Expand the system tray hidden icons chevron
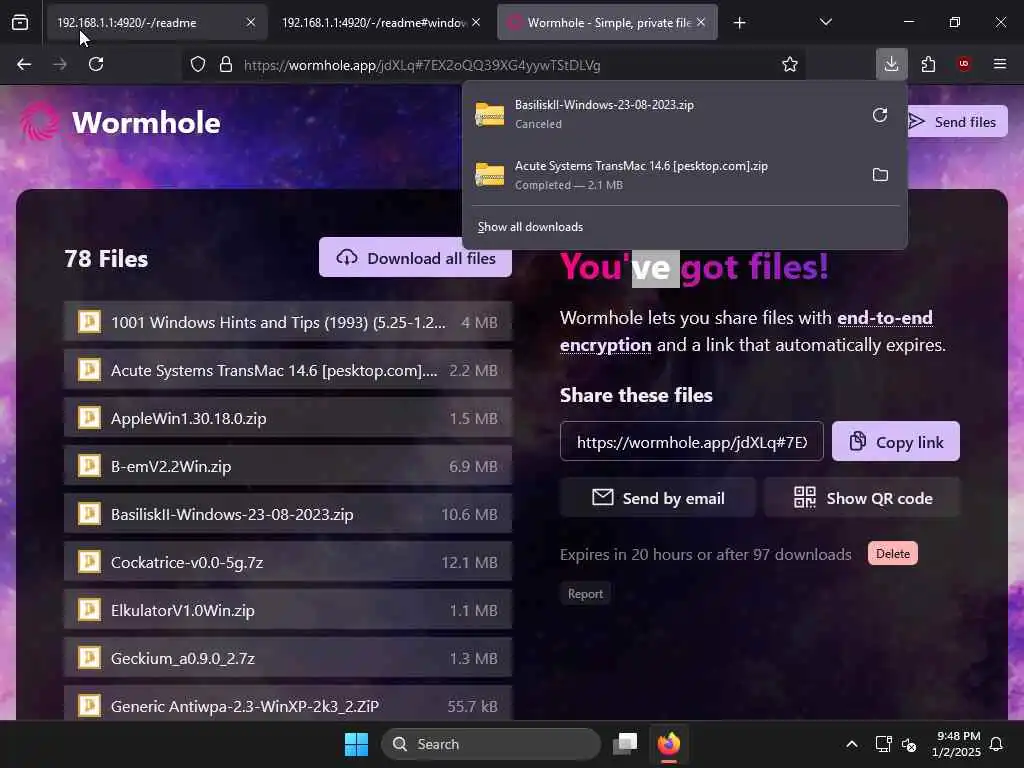The width and height of the screenshot is (1024, 768). [x=852, y=744]
